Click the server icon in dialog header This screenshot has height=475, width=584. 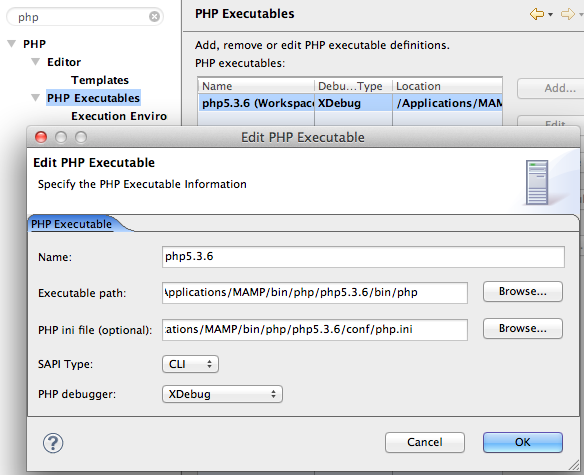point(537,182)
